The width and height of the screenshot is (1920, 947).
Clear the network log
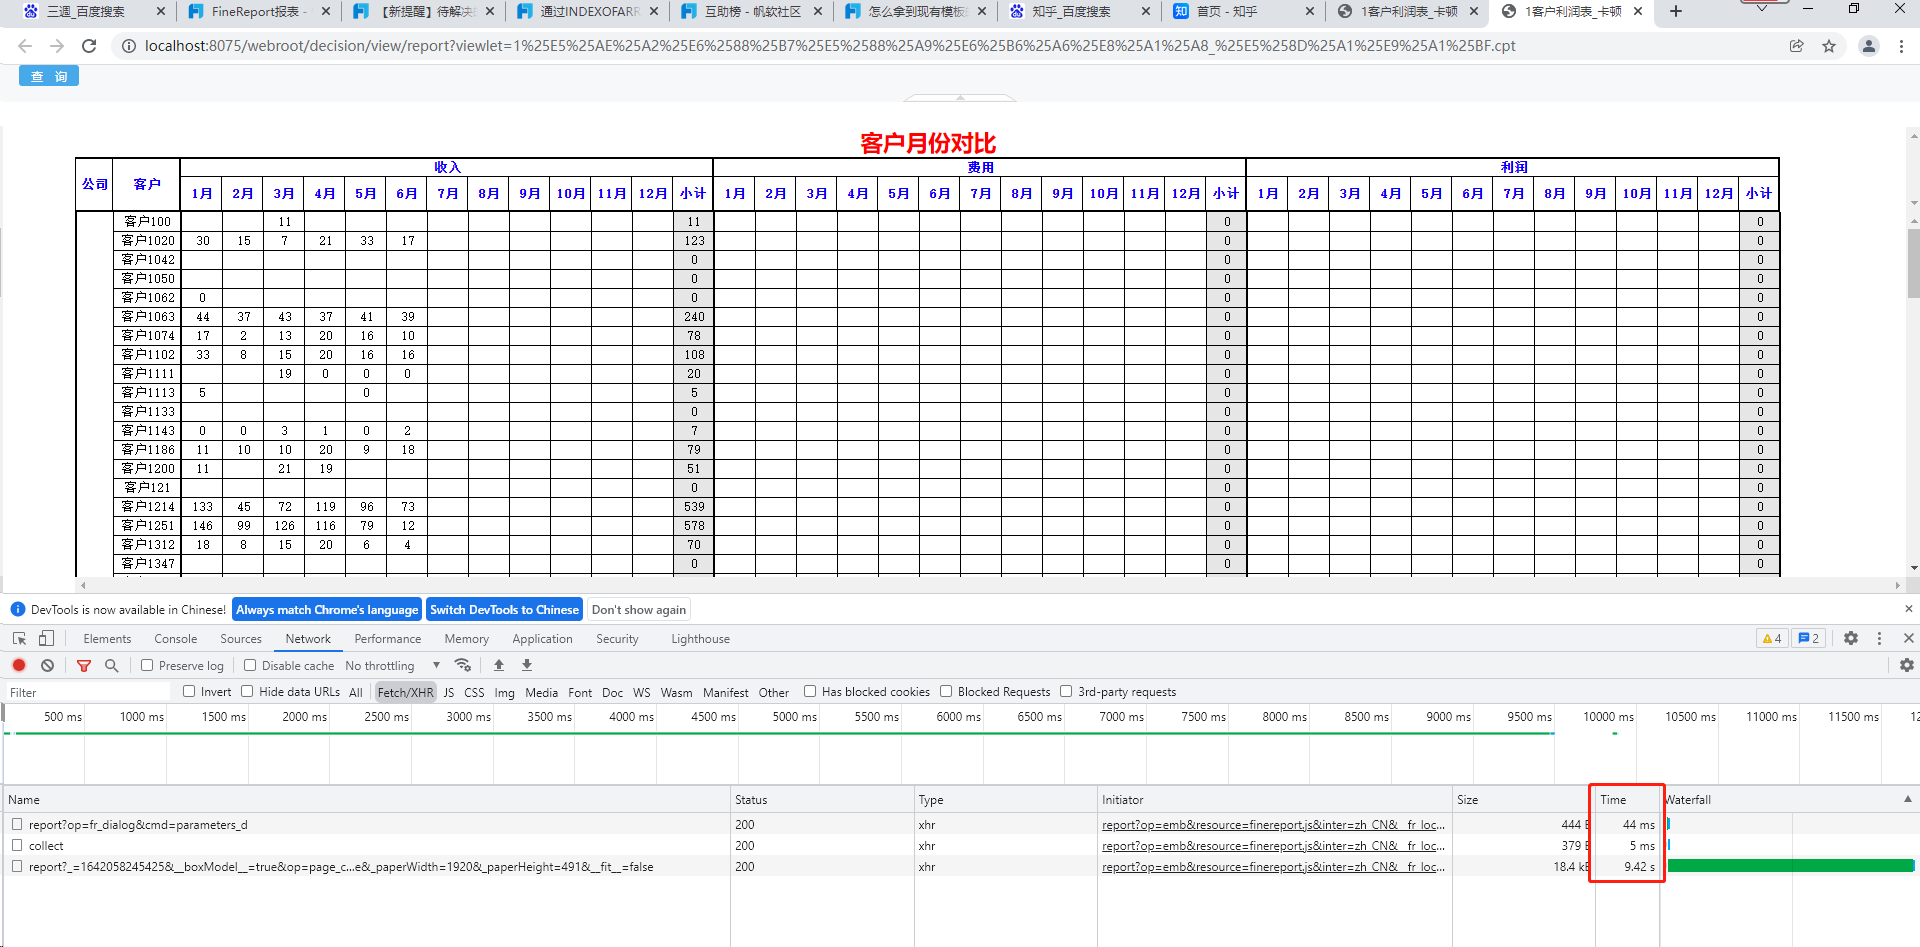click(47, 665)
